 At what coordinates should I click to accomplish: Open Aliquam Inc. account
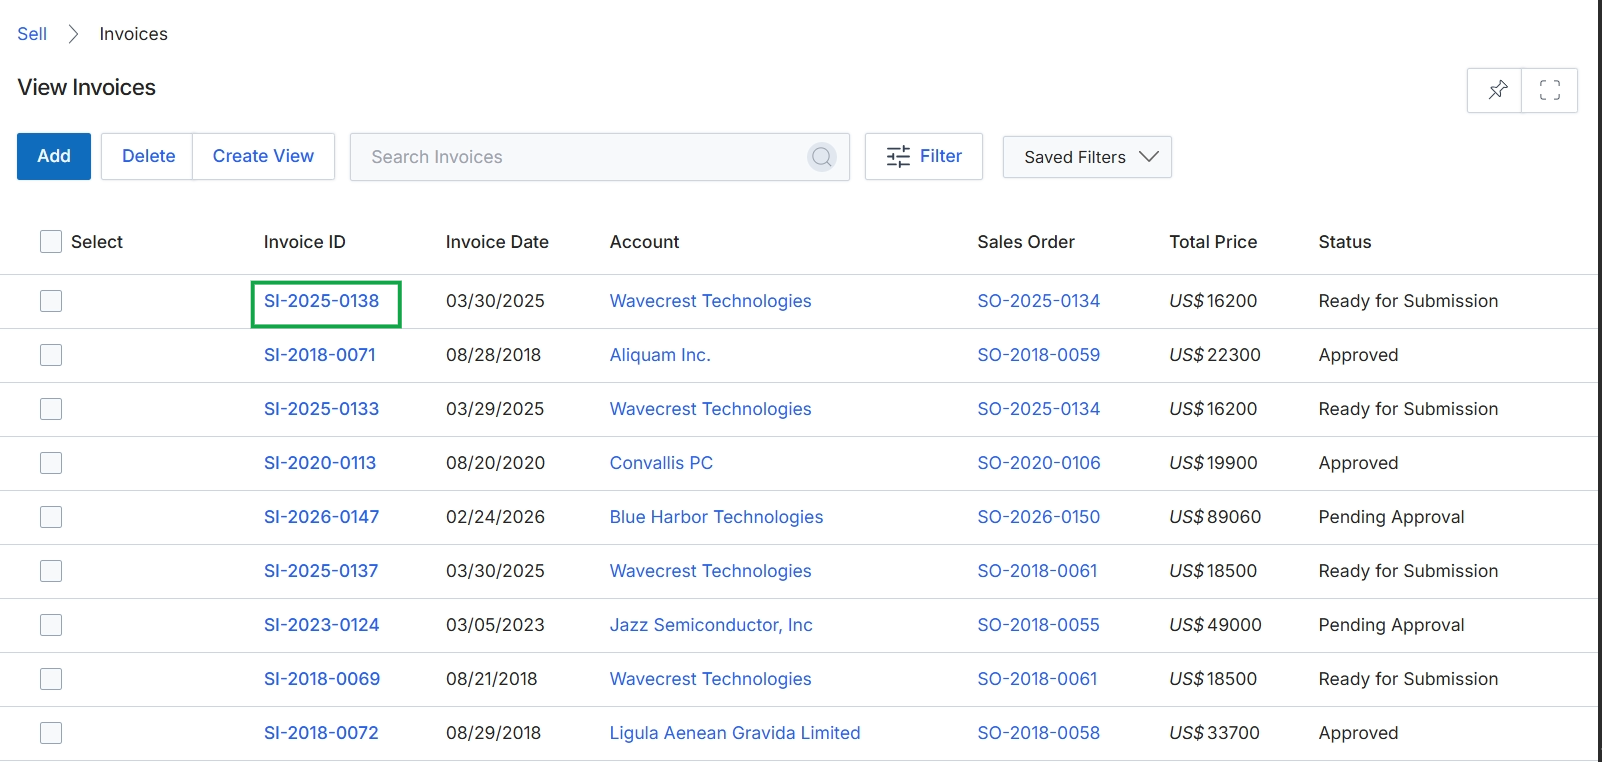coord(660,355)
